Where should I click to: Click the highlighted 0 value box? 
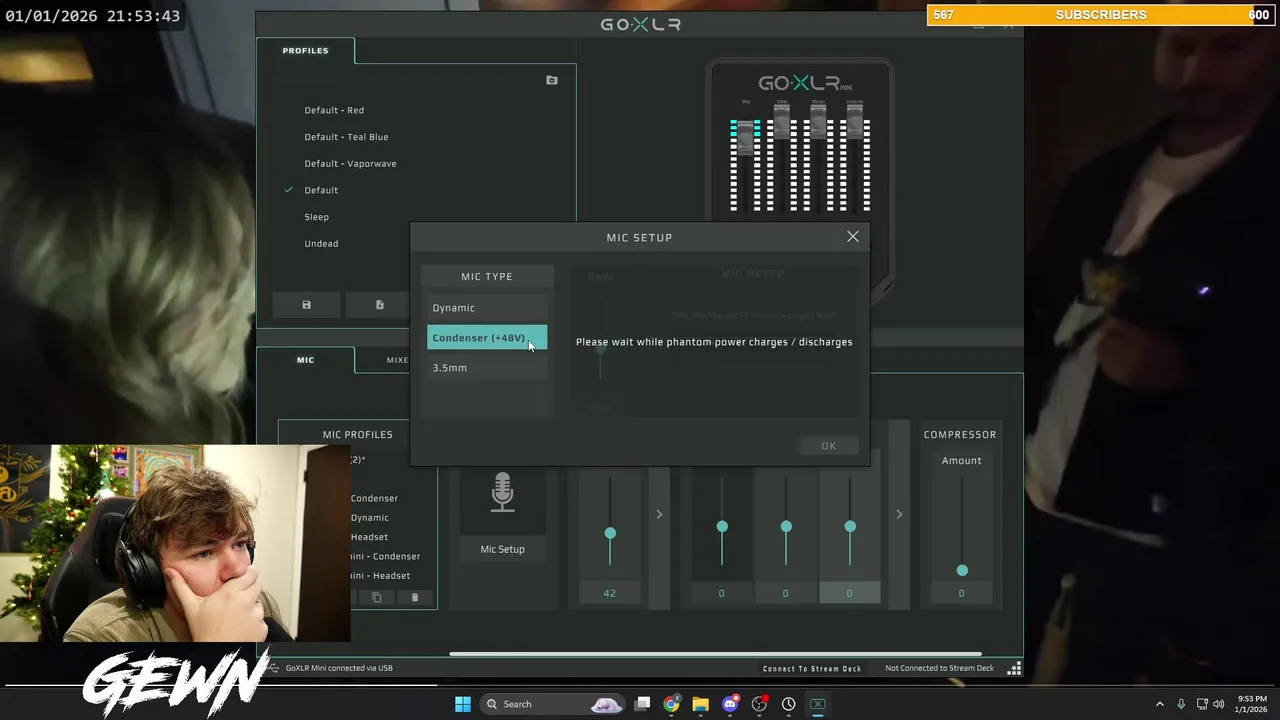(x=849, y=593)
